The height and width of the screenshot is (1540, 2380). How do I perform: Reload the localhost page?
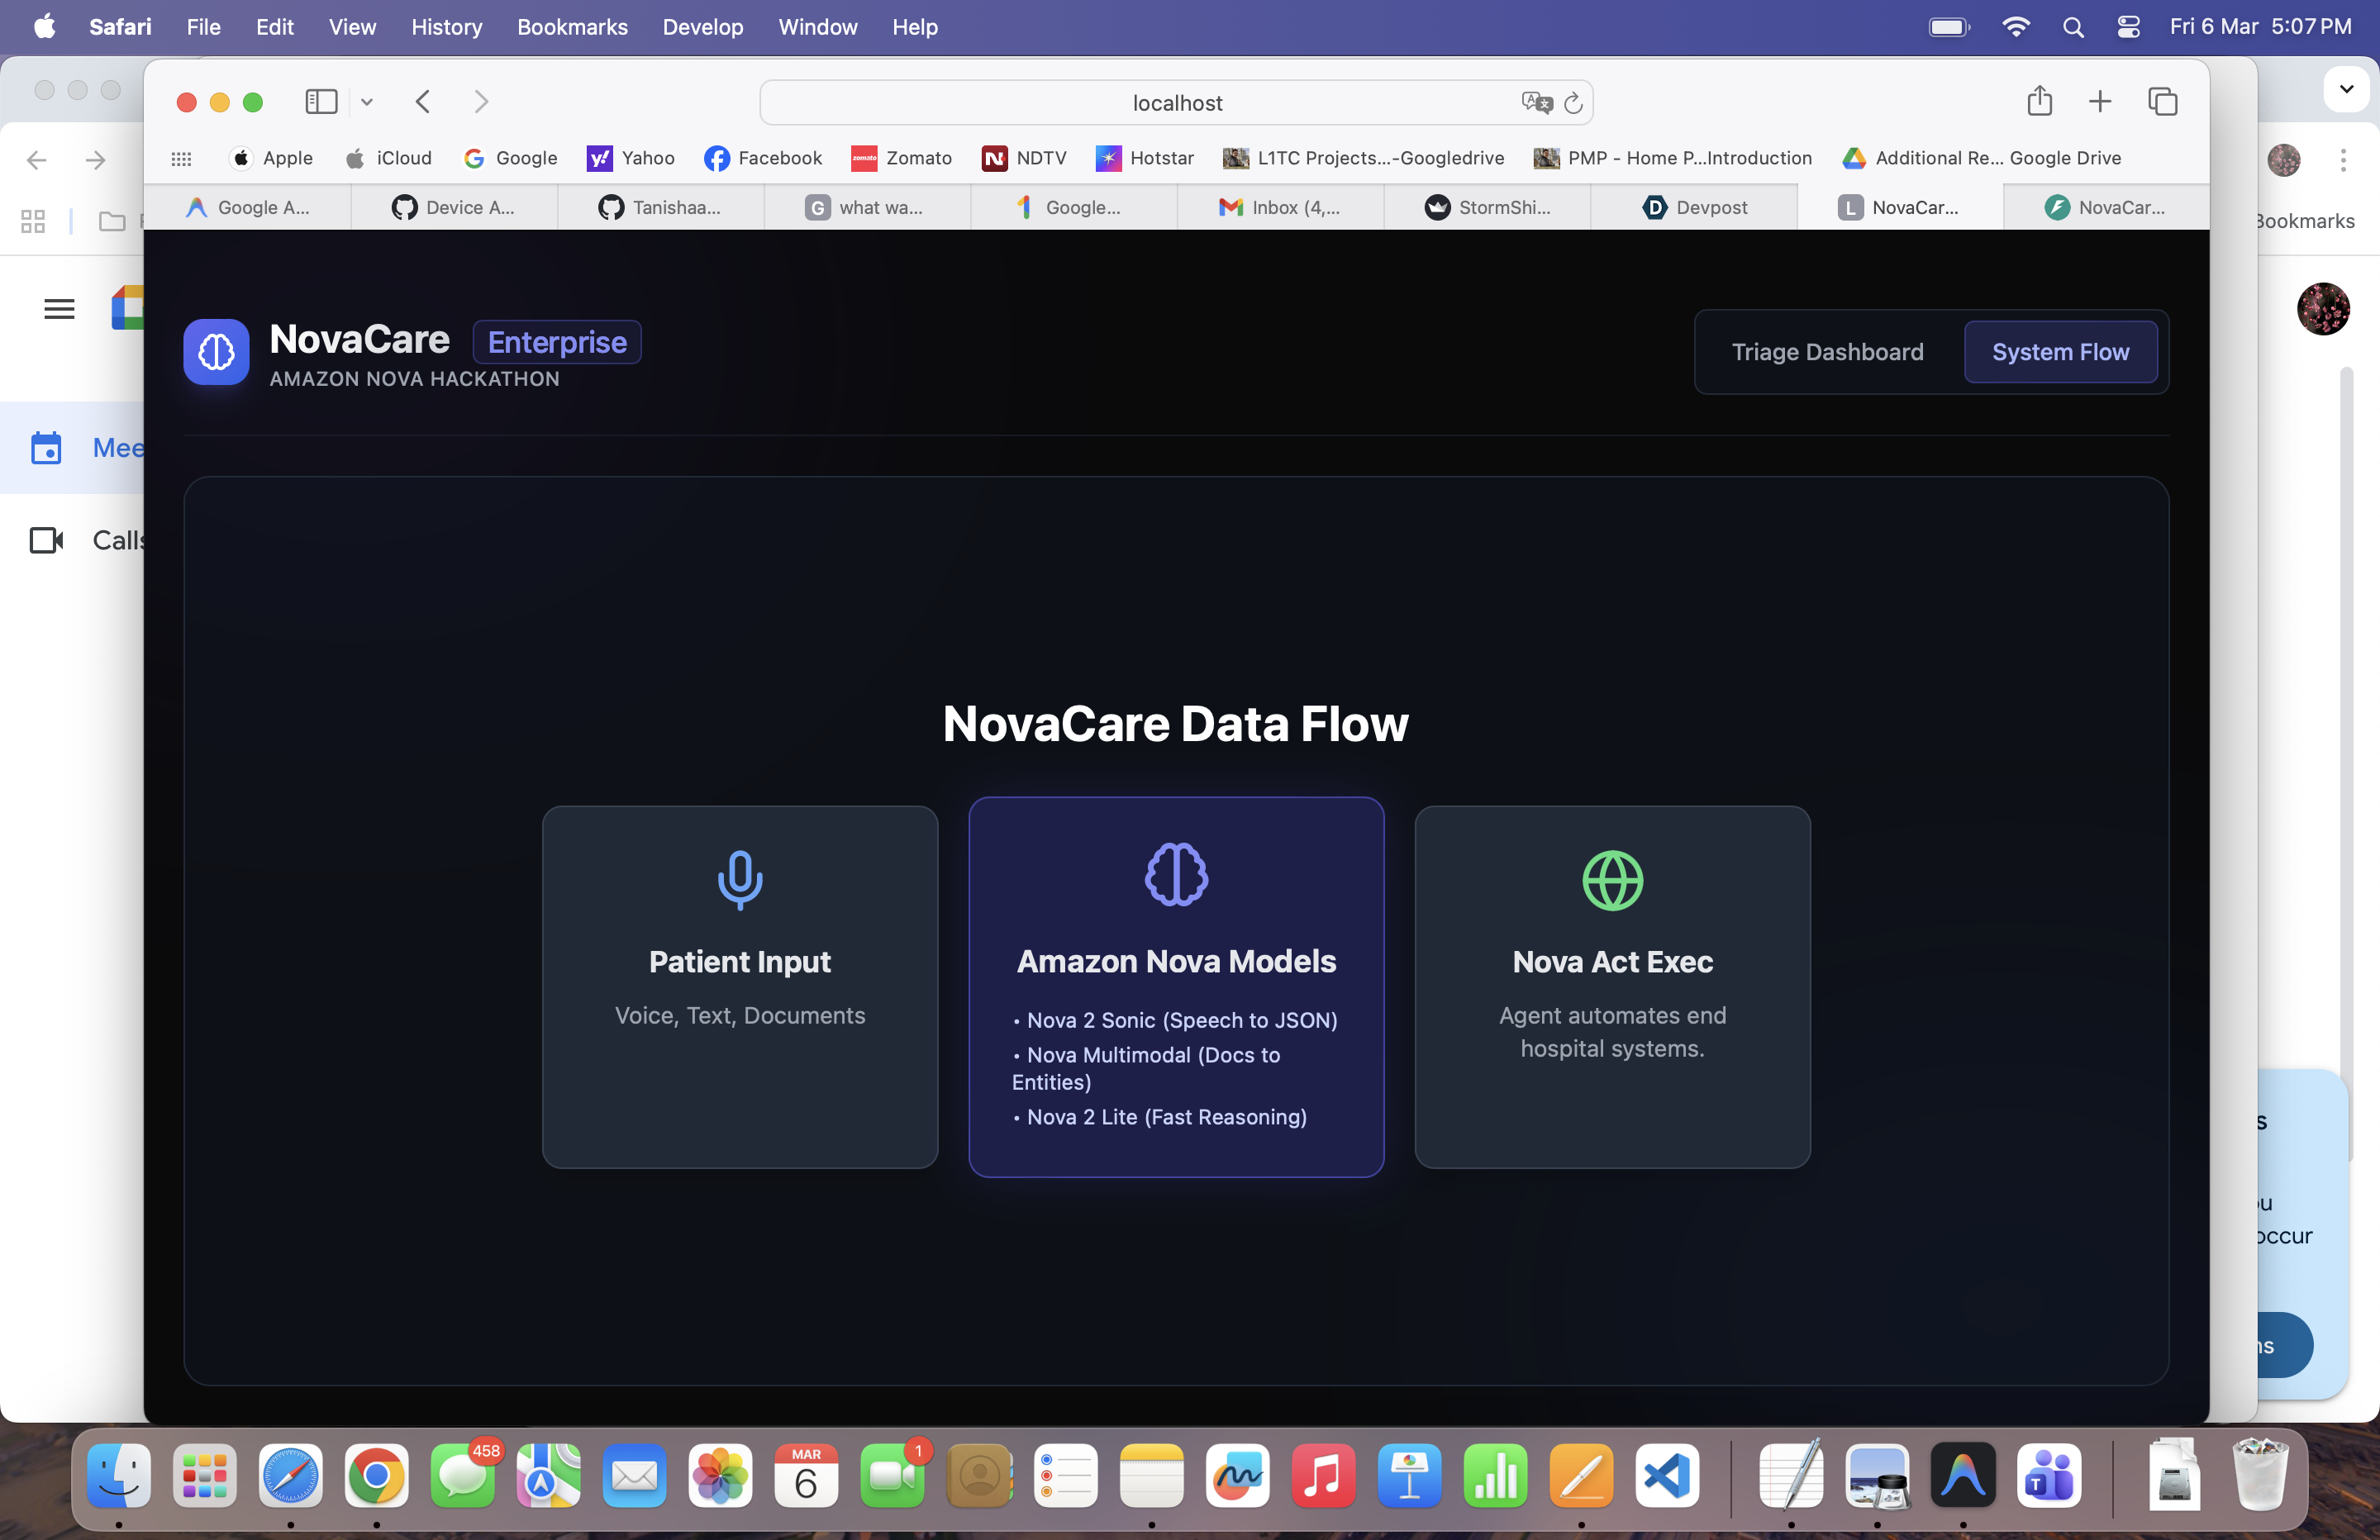point(1573,103)
